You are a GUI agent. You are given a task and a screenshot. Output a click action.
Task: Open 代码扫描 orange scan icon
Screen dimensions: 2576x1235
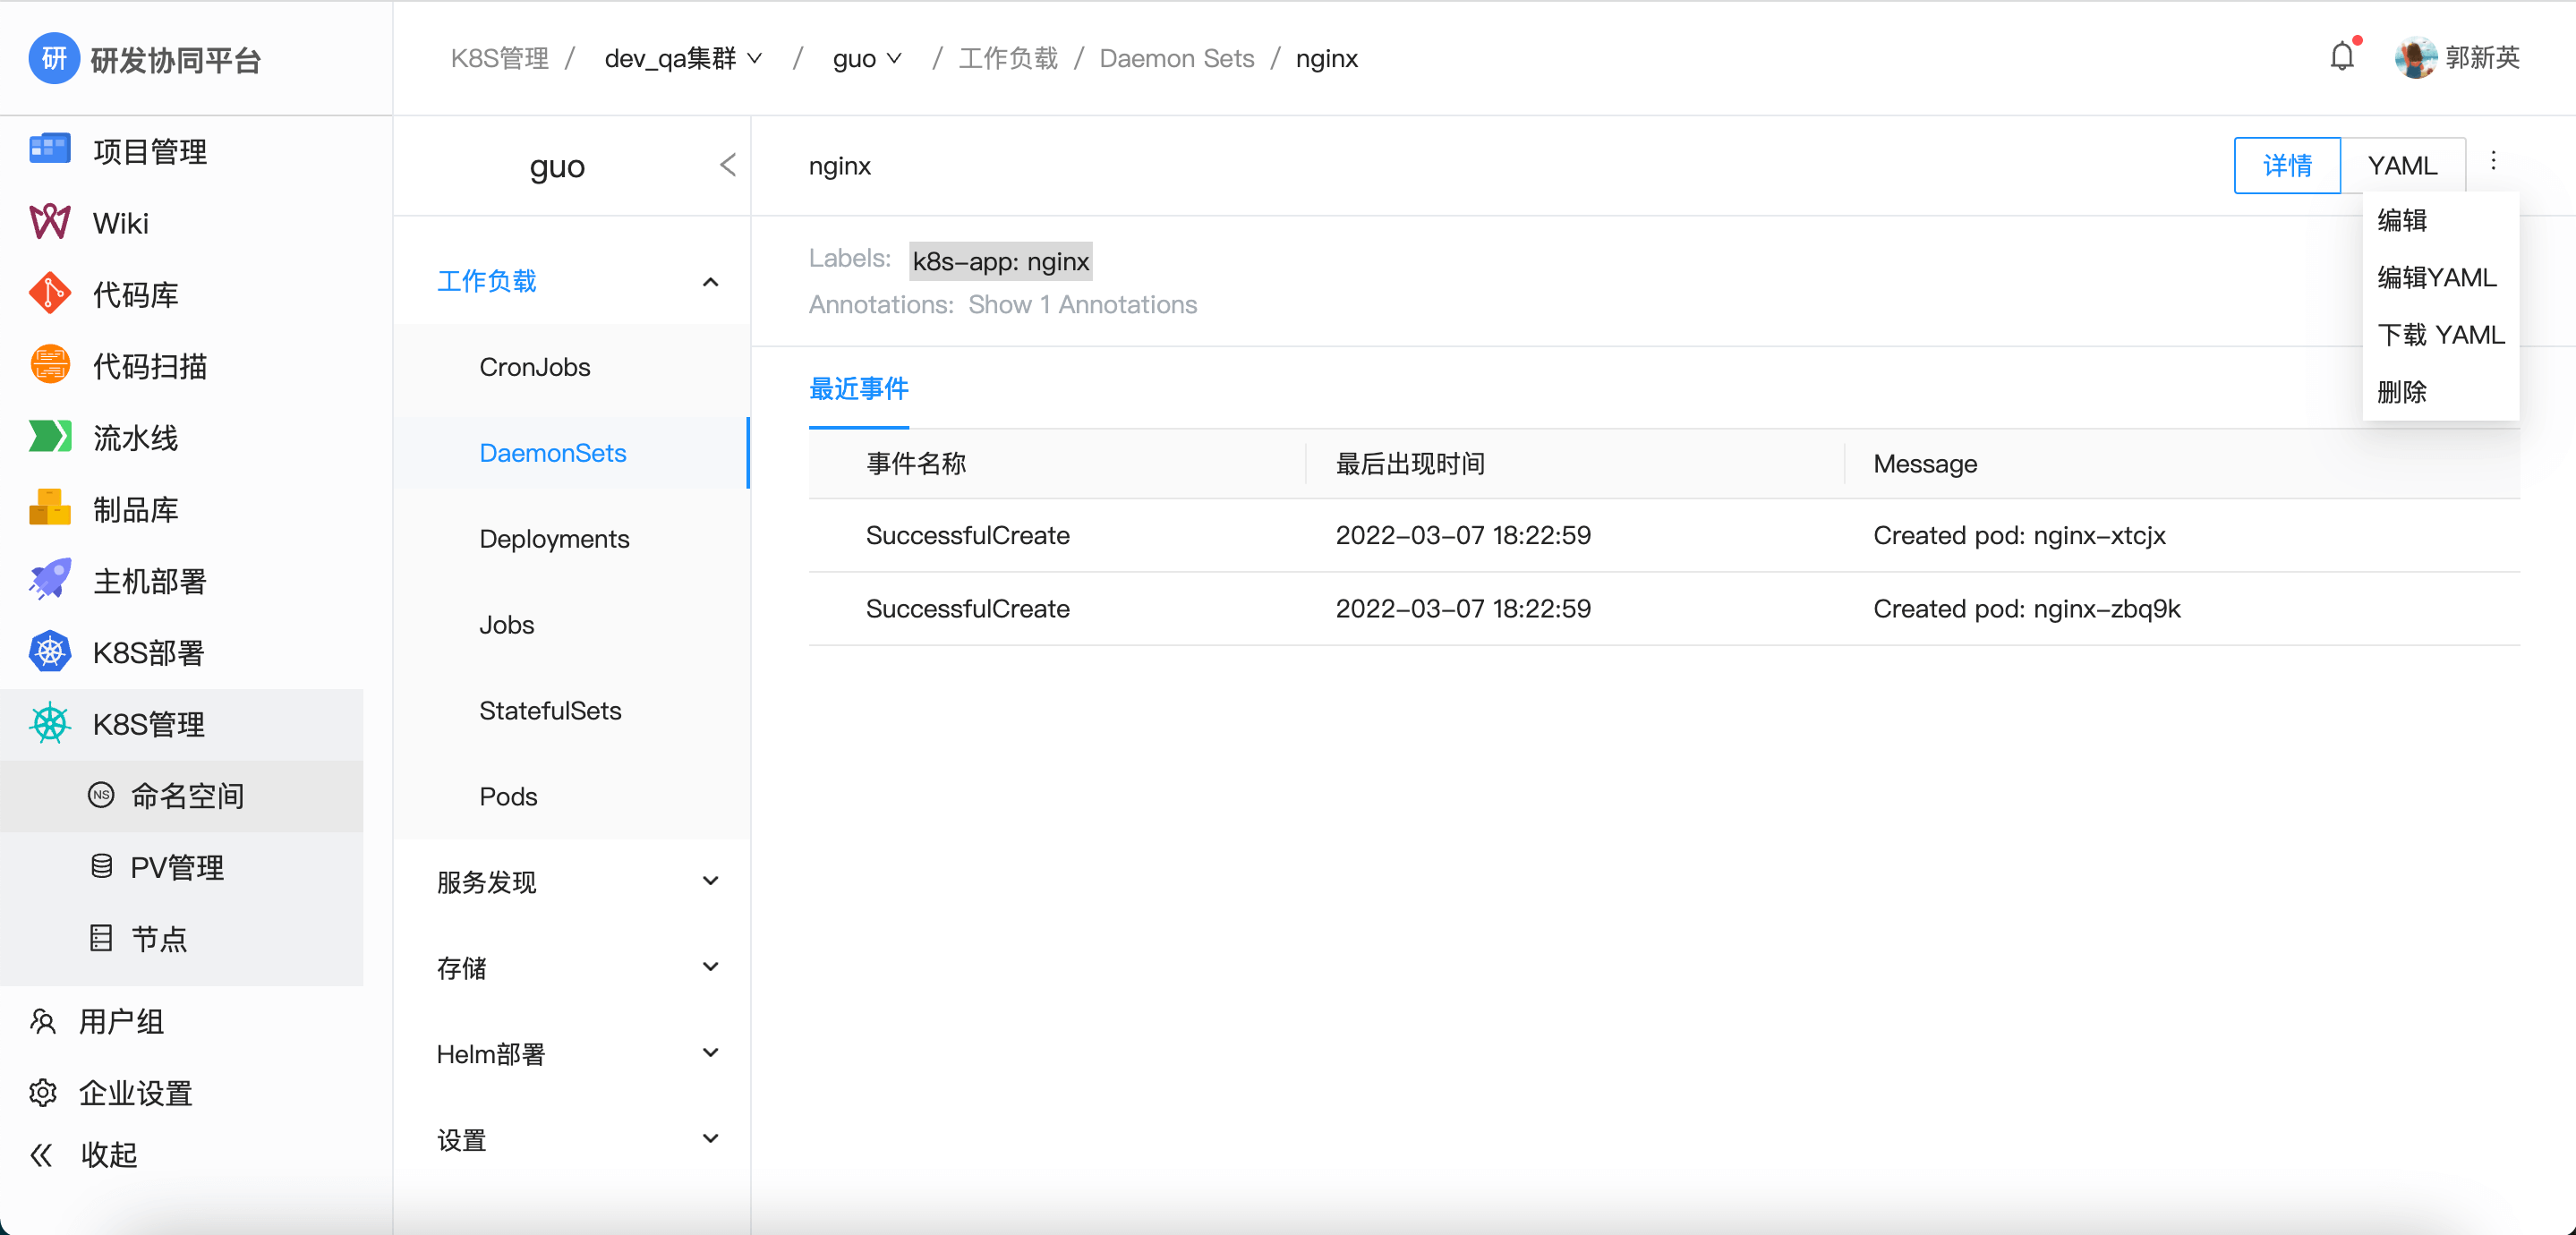(49, 365)
